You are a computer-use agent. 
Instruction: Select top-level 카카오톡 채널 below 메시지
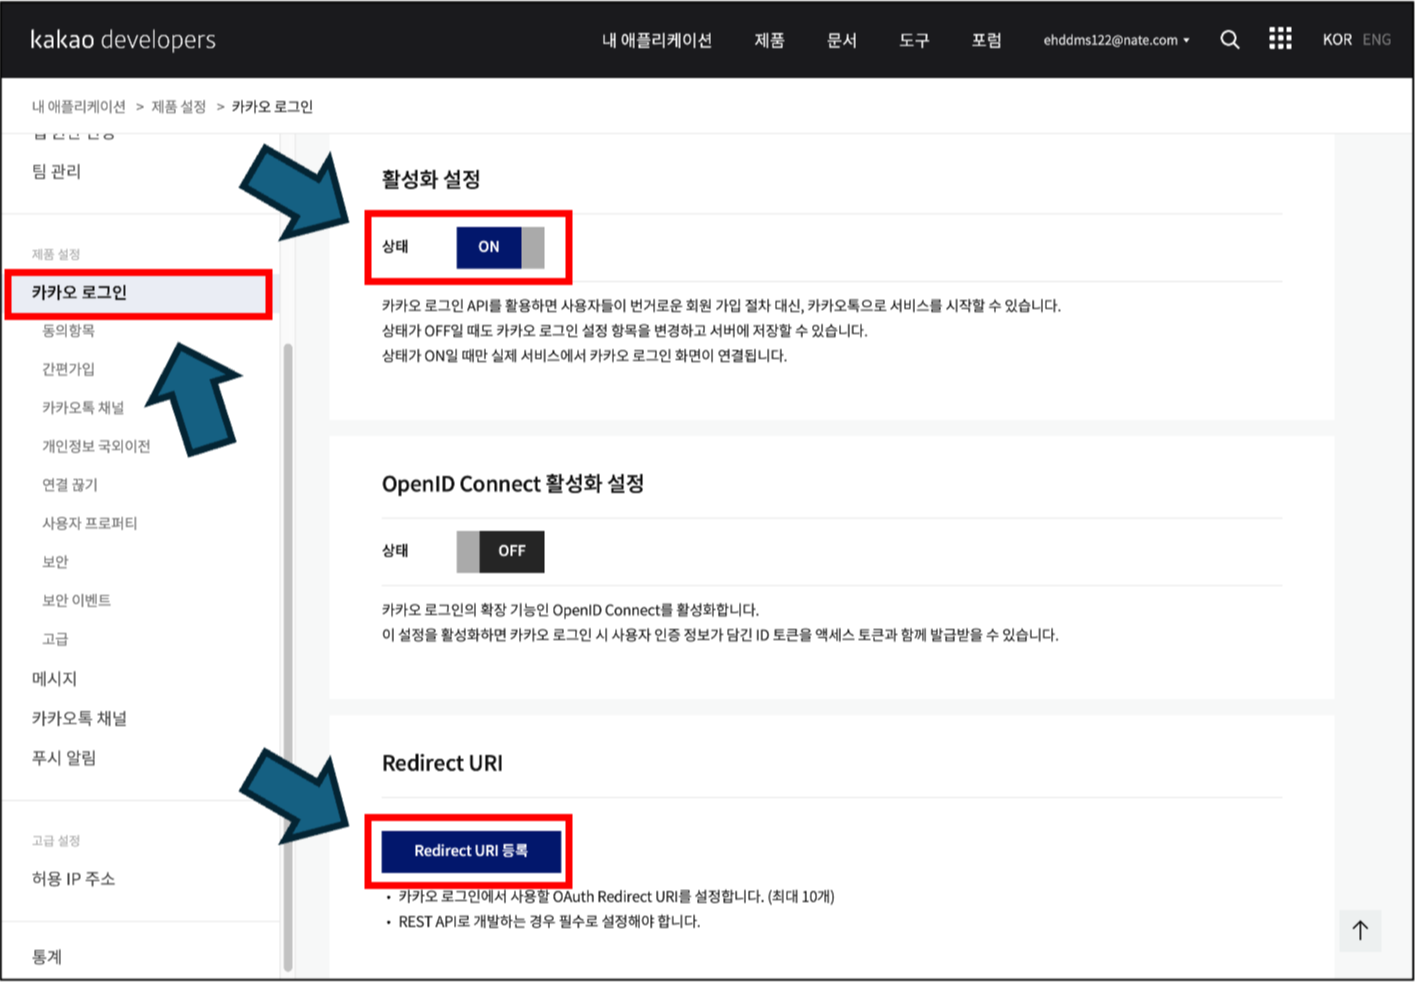click(x=79, y=719)
